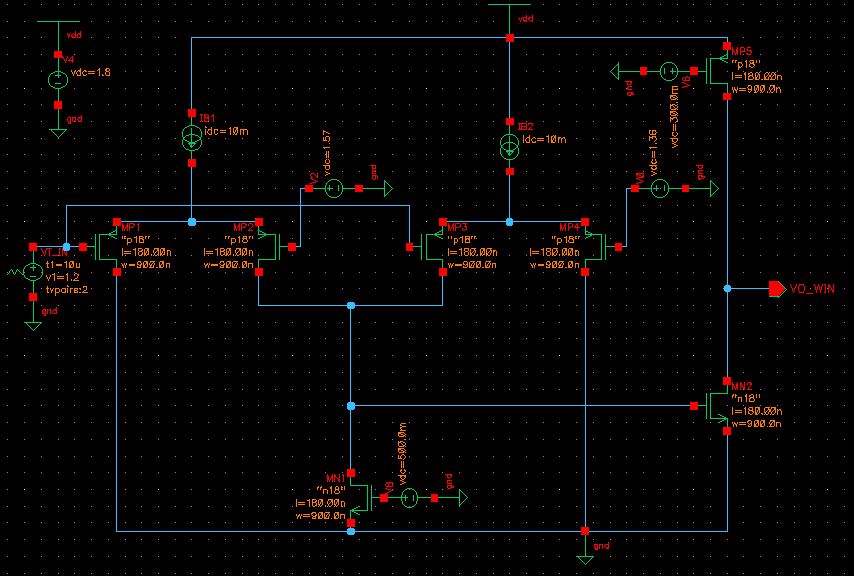Click the bottom gnd symbol
Viewport: 854px width, 576px height.
tap(585, 559)
